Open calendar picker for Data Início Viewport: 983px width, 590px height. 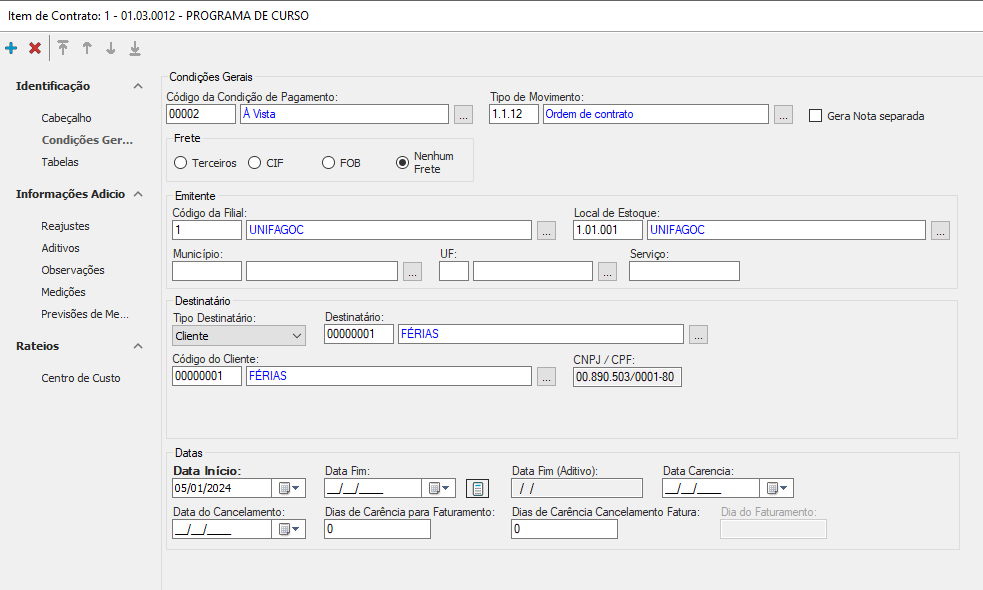pos(289,488)
